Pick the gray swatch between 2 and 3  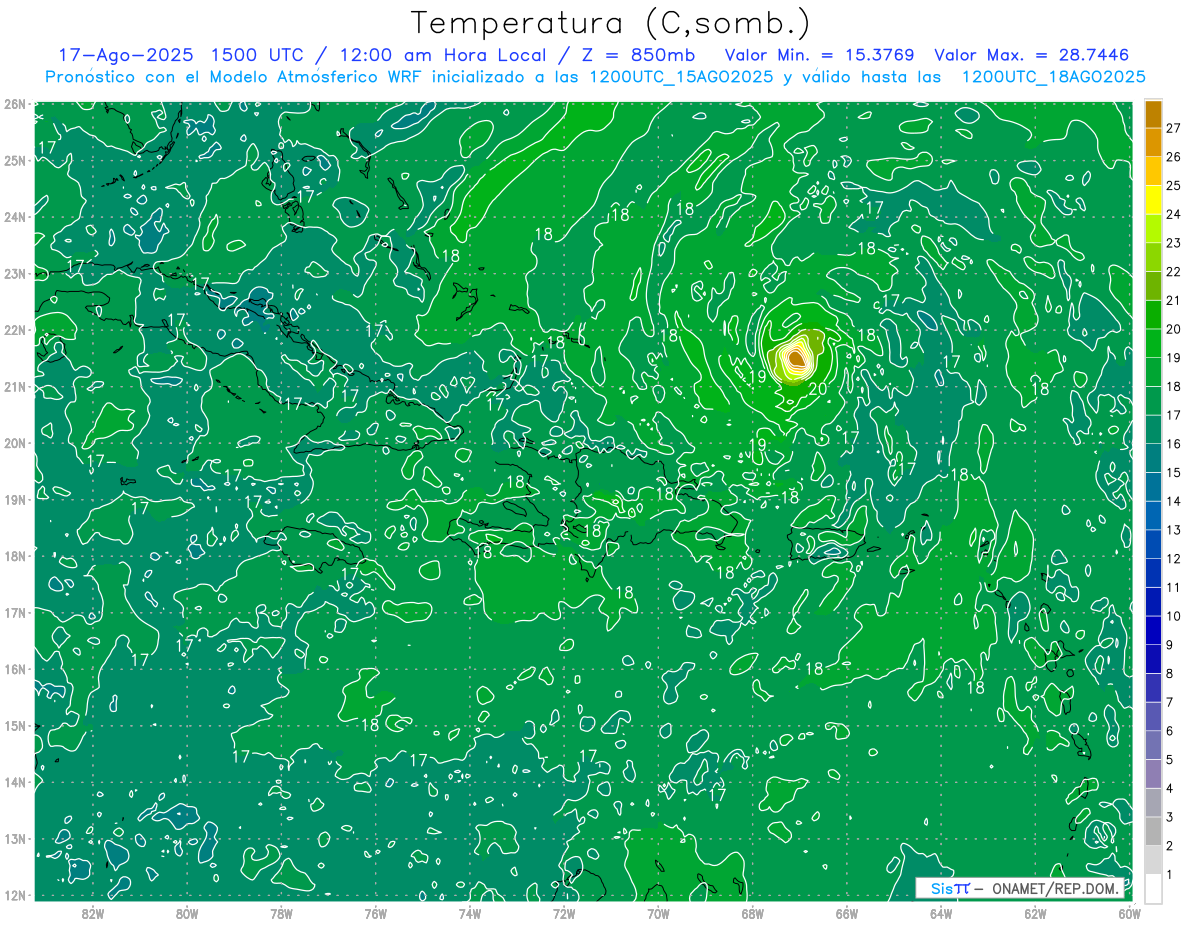(1154, 831)
